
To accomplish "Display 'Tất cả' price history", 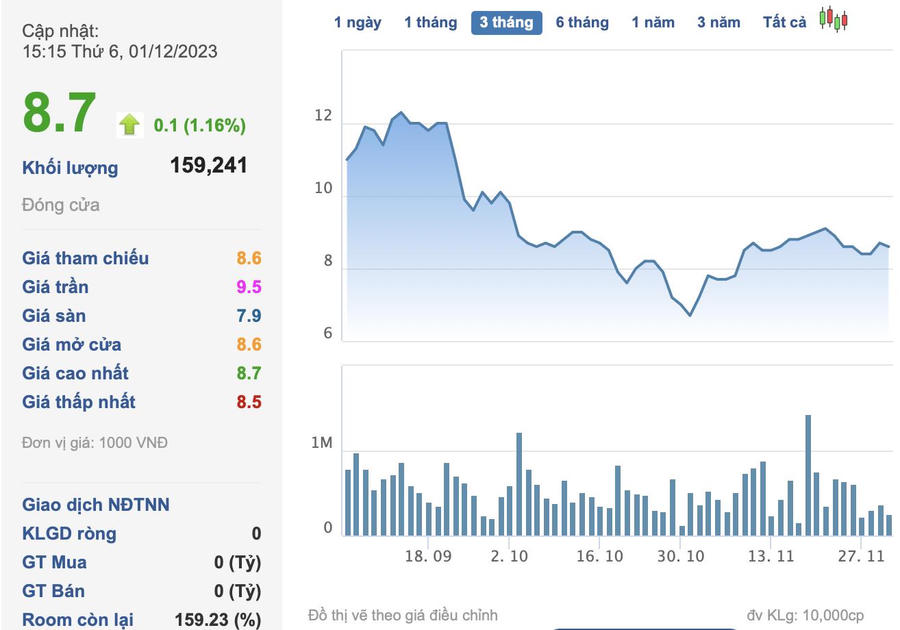I will [784, 22].
